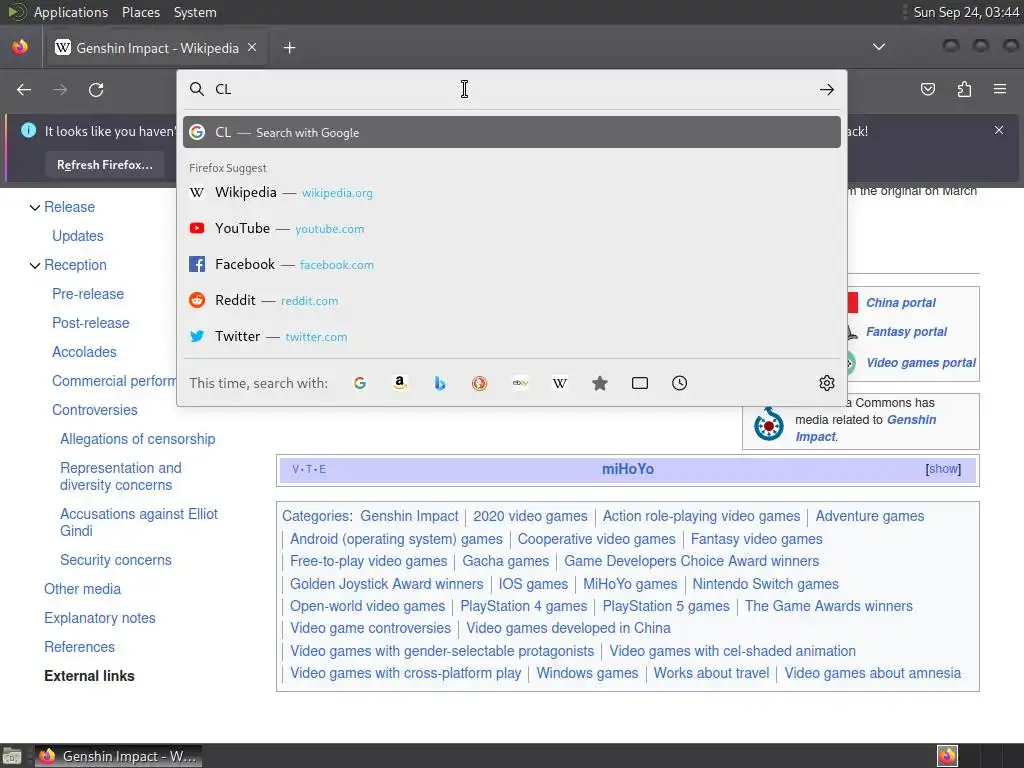Jump to Accolades section

pyautogui.click(x=84, y=352)
